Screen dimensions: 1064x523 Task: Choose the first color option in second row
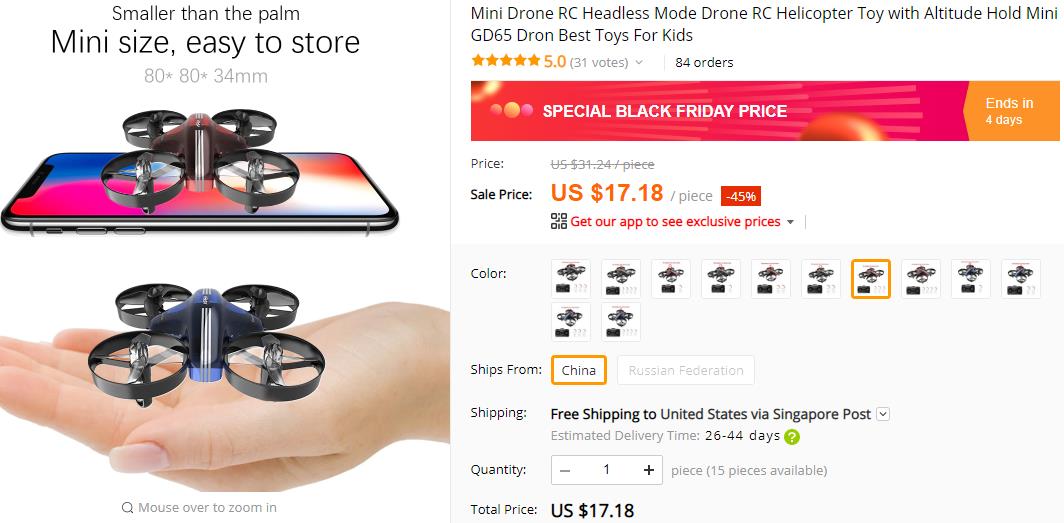571,322
